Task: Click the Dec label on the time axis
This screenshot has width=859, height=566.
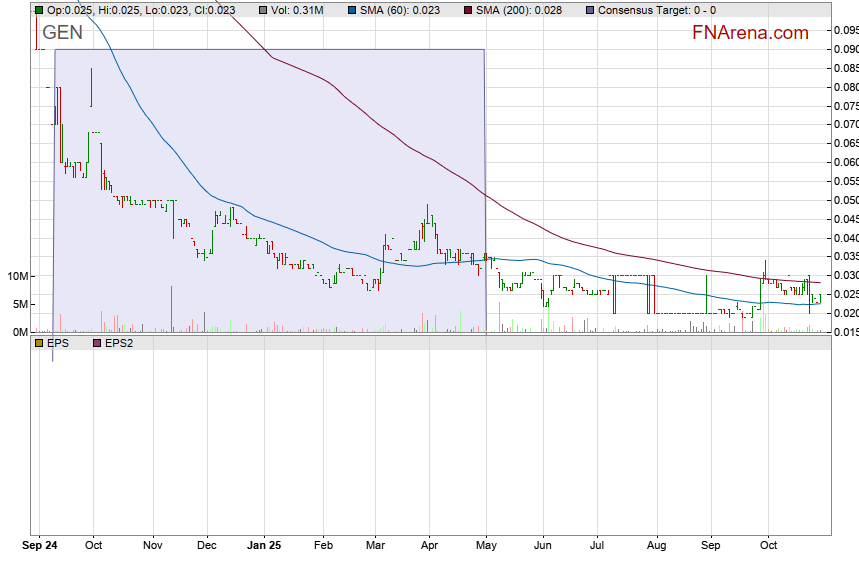Action: pyautogui.click(x=207, y=547)
